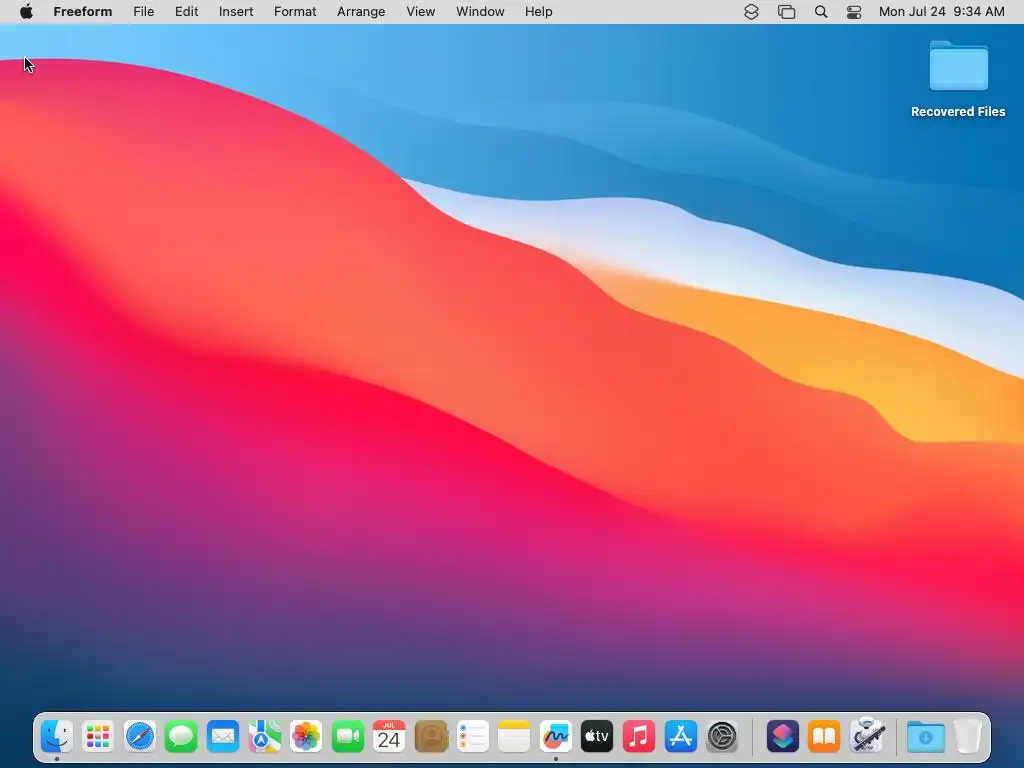Open Safari browser in the Dock
This screenshot has width=1024, height=768.
140,737
